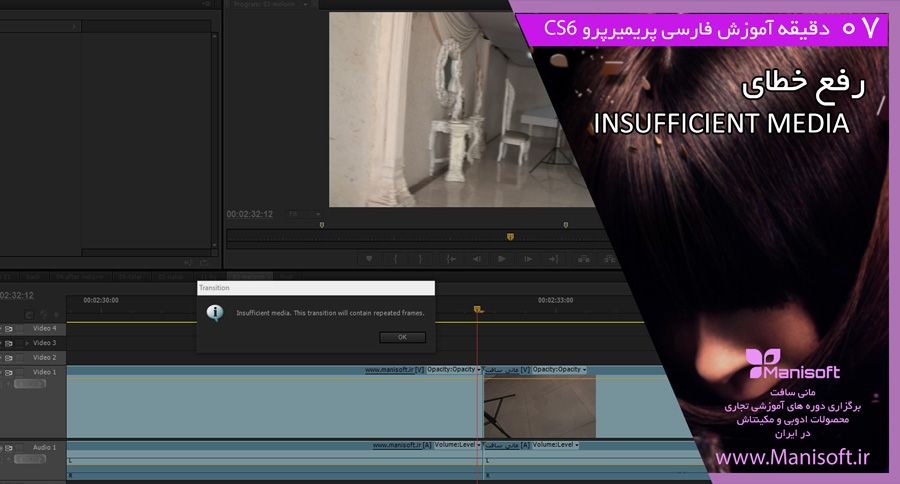Image resolution: width=900 pixels, height=484 pixels.
Task: Toggle sync lock box on Audio 1
Action: (x=20, y=448)
